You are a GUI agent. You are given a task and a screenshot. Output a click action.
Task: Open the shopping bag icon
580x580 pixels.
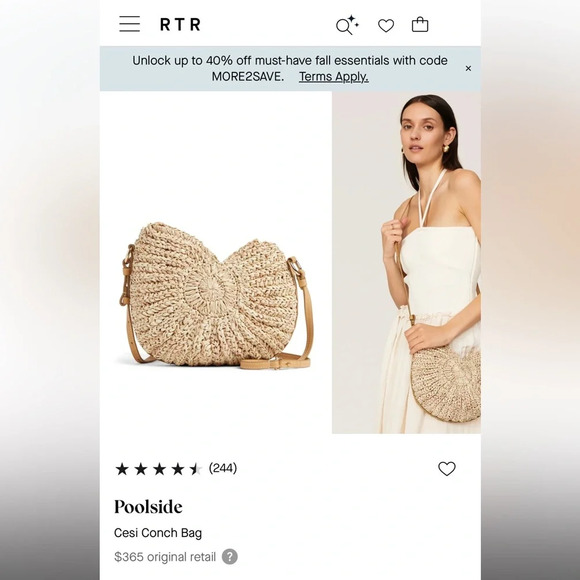point(420,25)
